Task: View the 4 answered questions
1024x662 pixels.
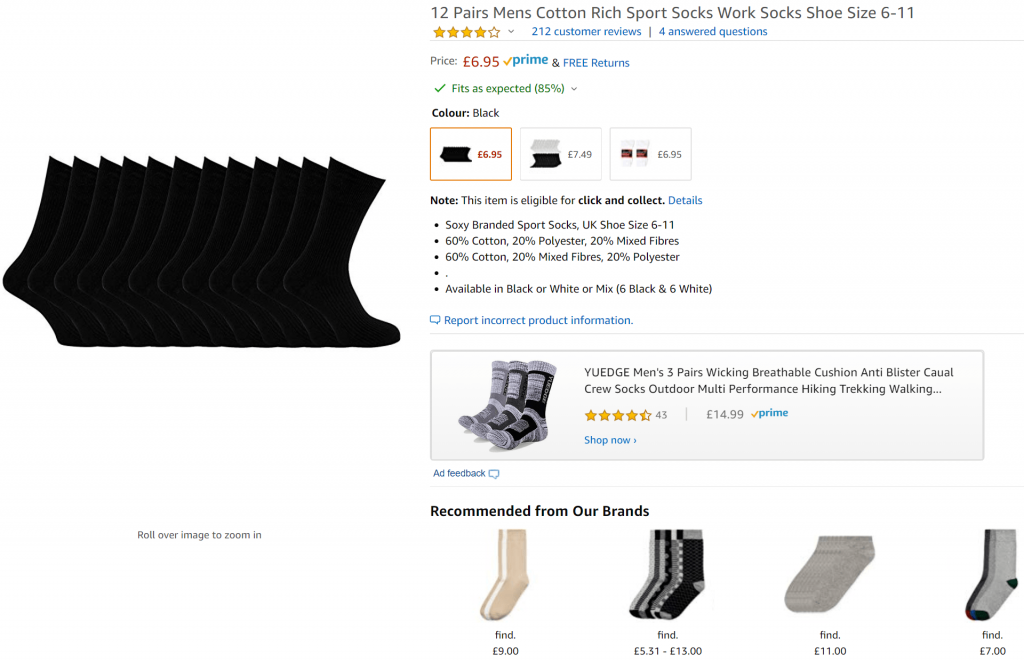Action: tap(713, 31)
